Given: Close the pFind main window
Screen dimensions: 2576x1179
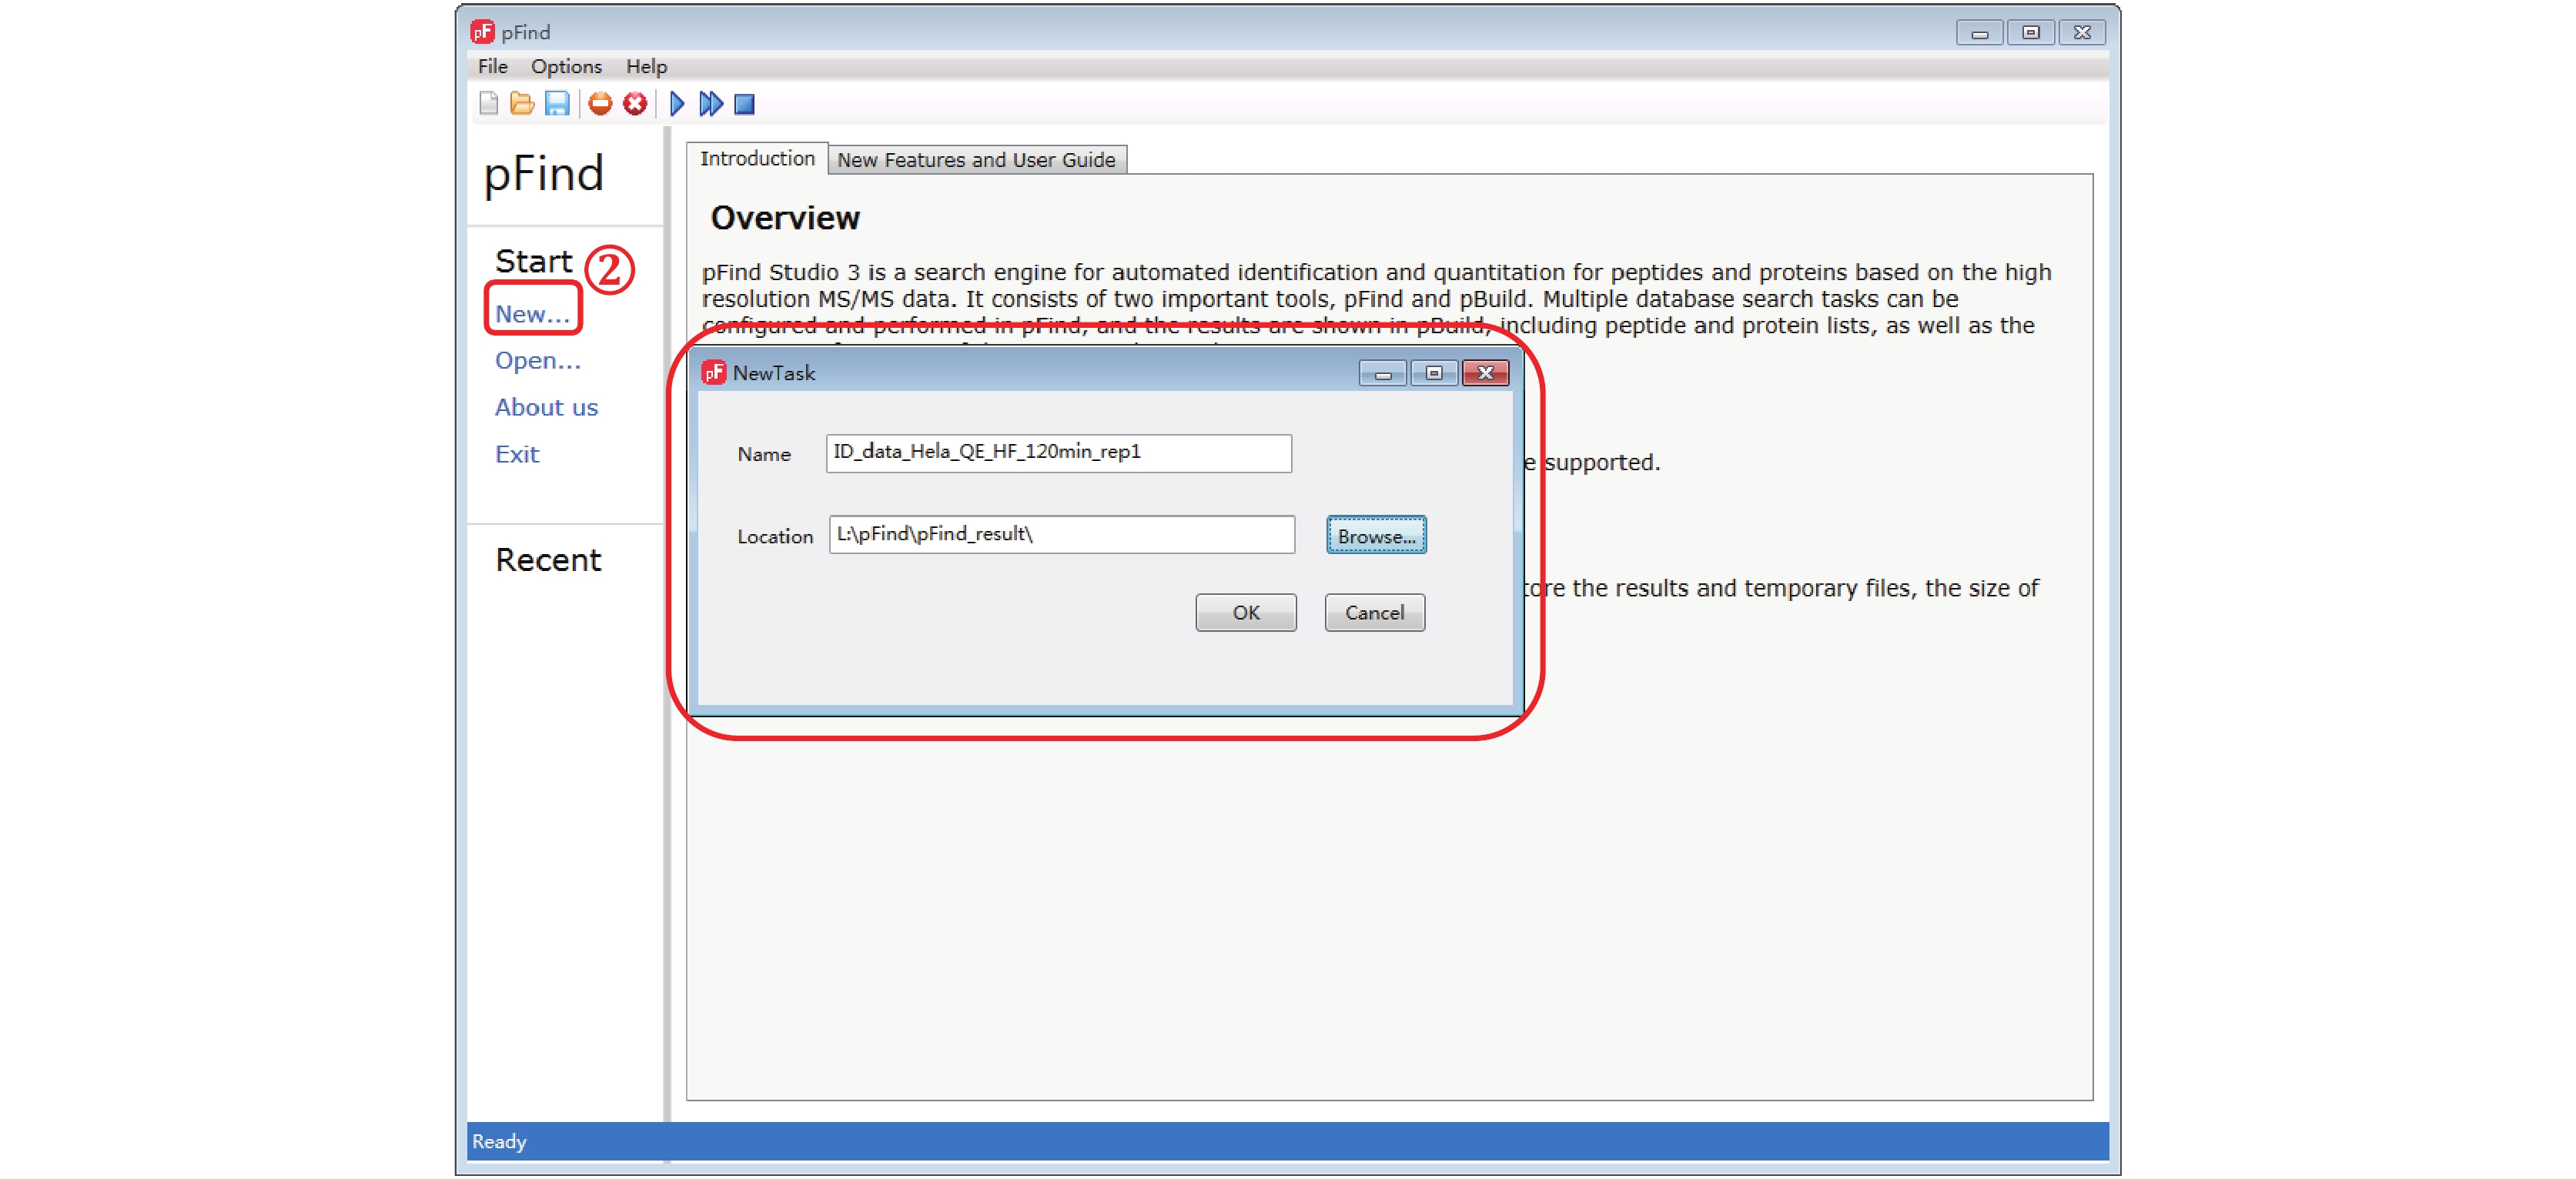Looking at the screenshot, I should [x=2082, y=33].
